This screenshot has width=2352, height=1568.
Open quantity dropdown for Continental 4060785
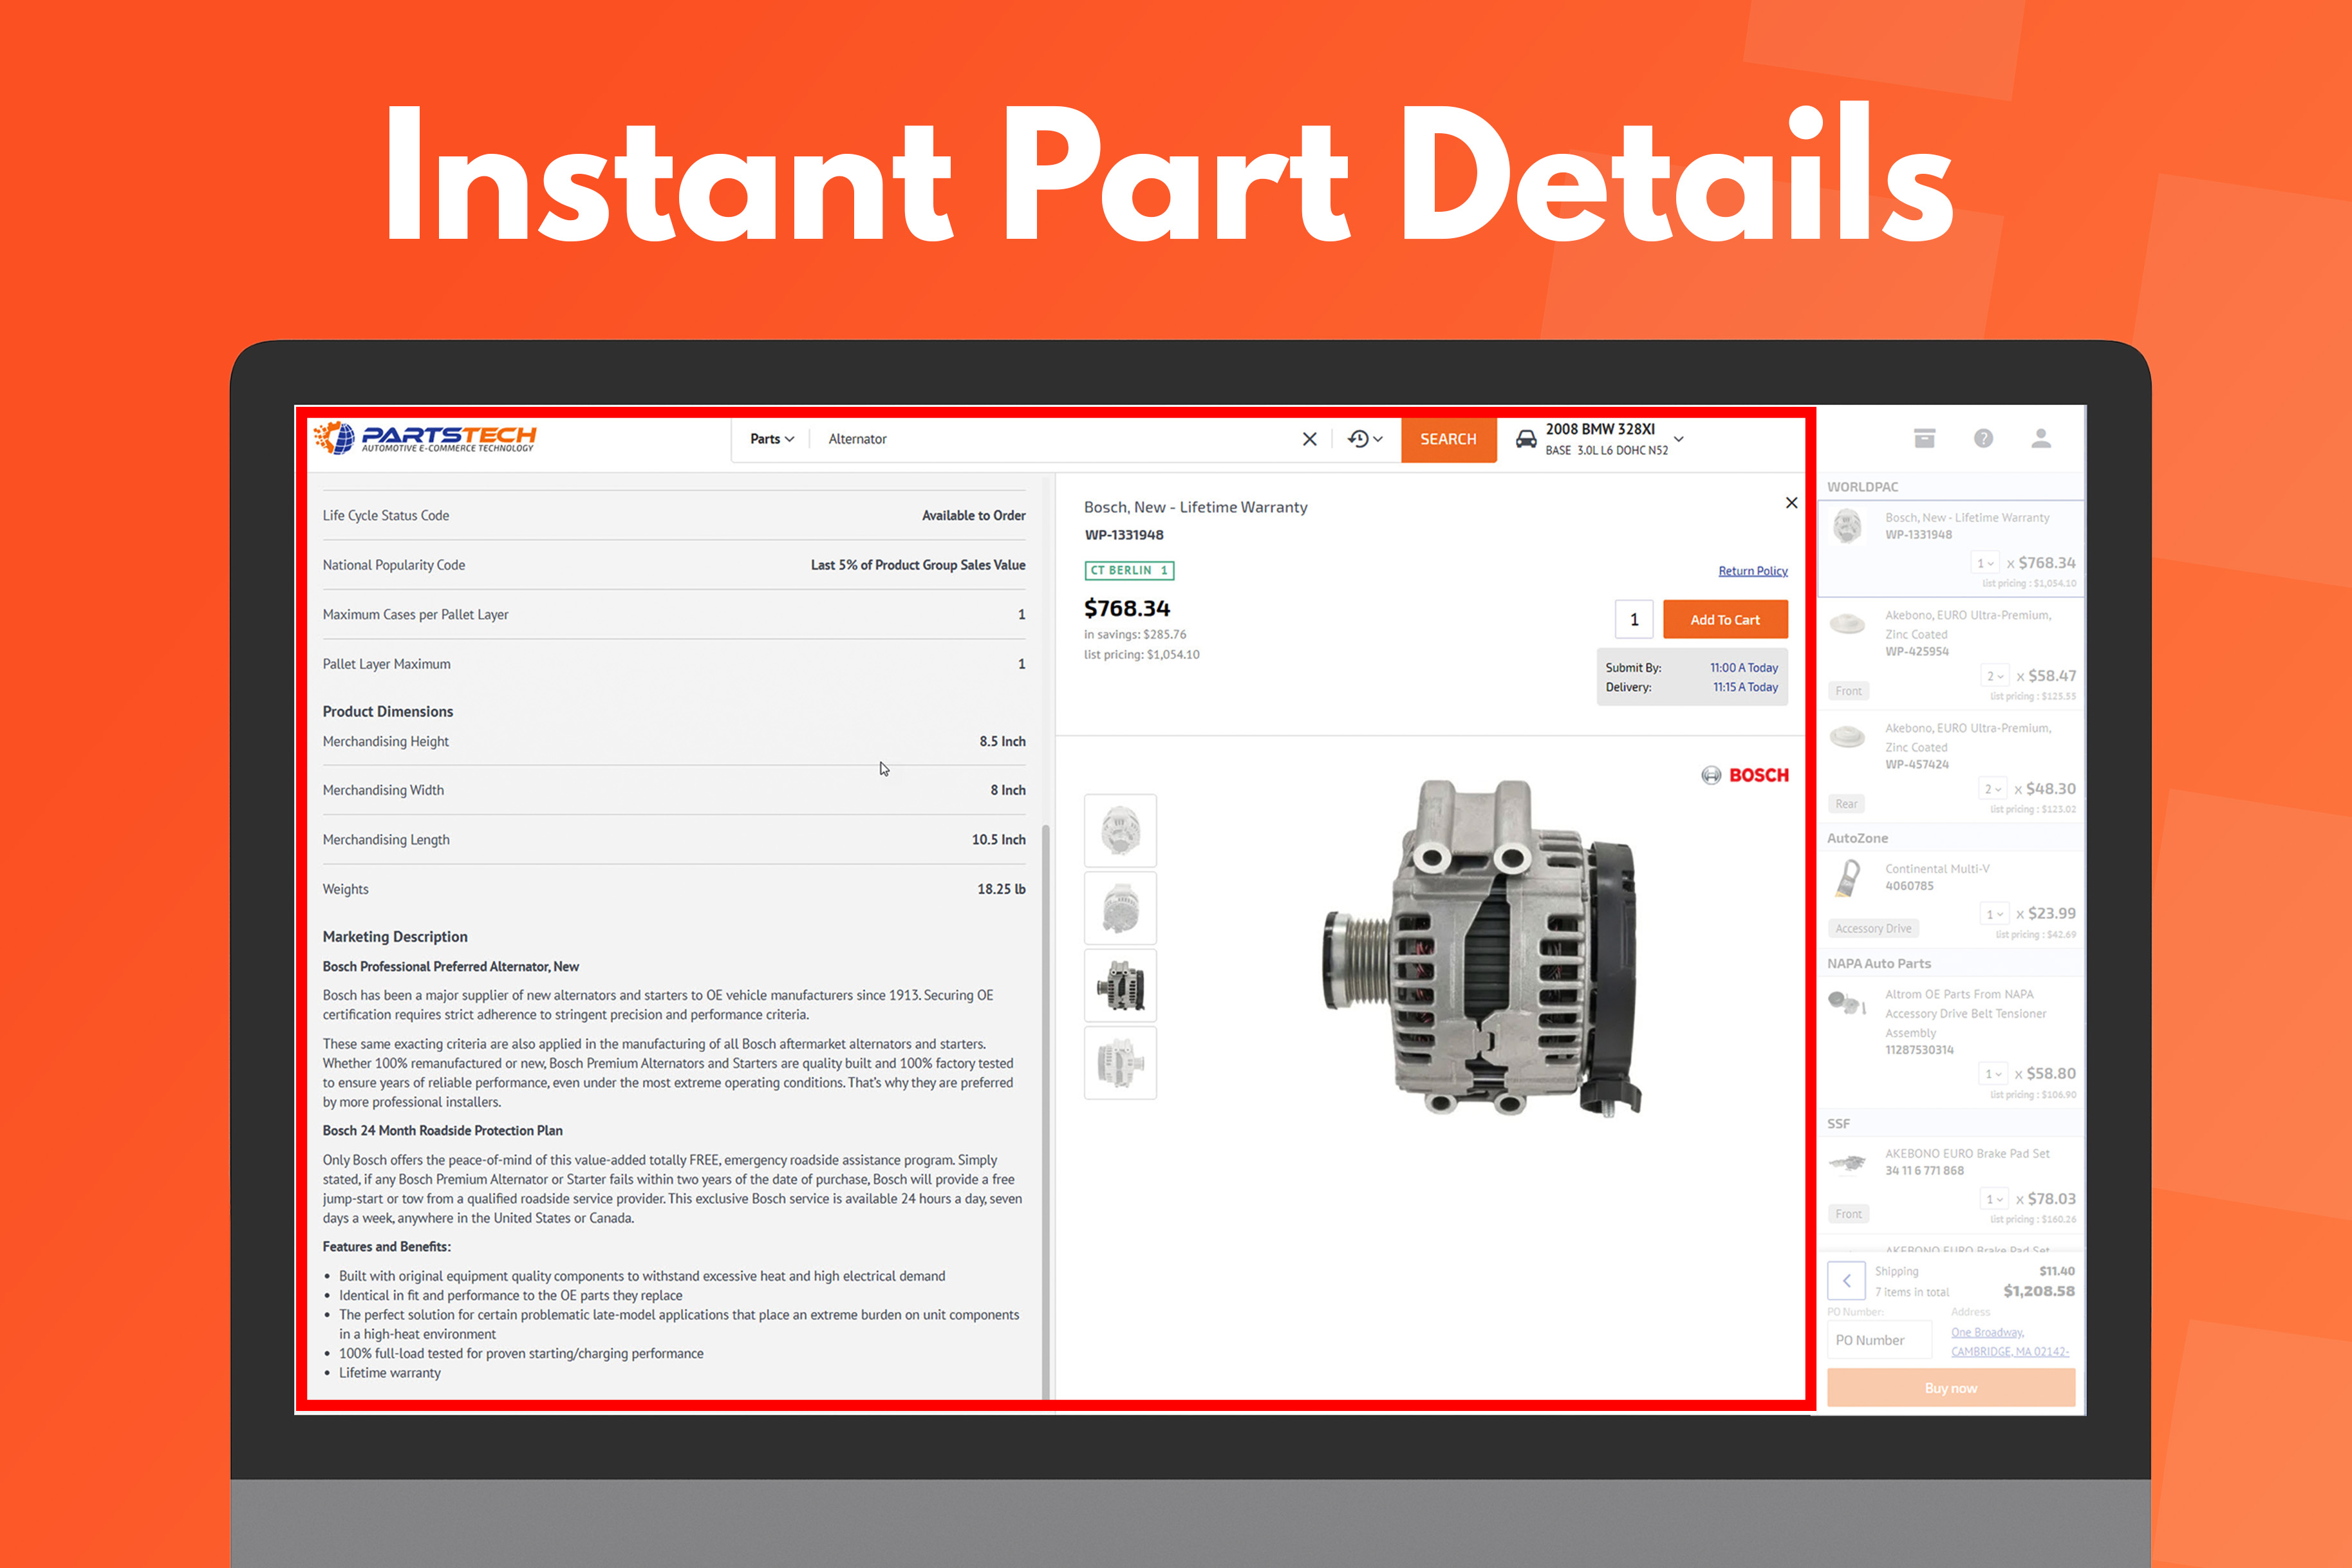click(1994, 914)
